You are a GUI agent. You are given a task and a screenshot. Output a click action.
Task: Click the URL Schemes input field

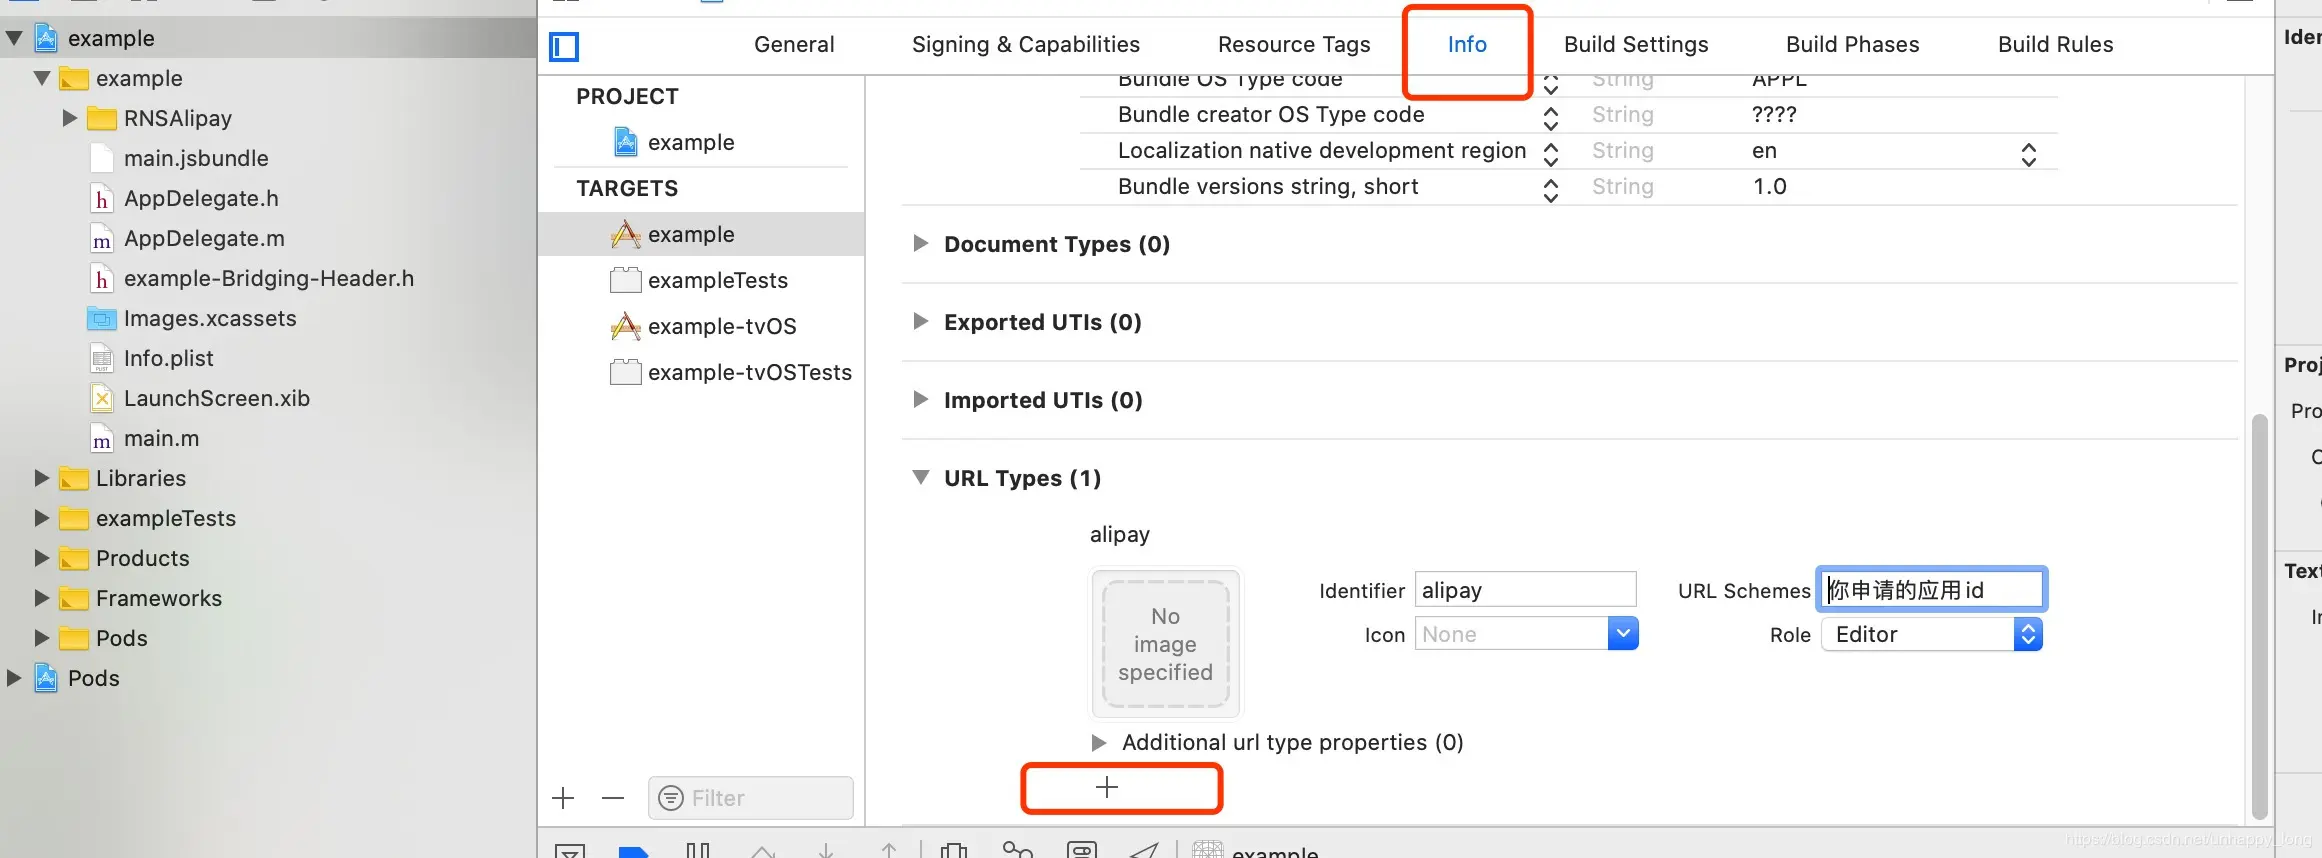[1931, 590]
